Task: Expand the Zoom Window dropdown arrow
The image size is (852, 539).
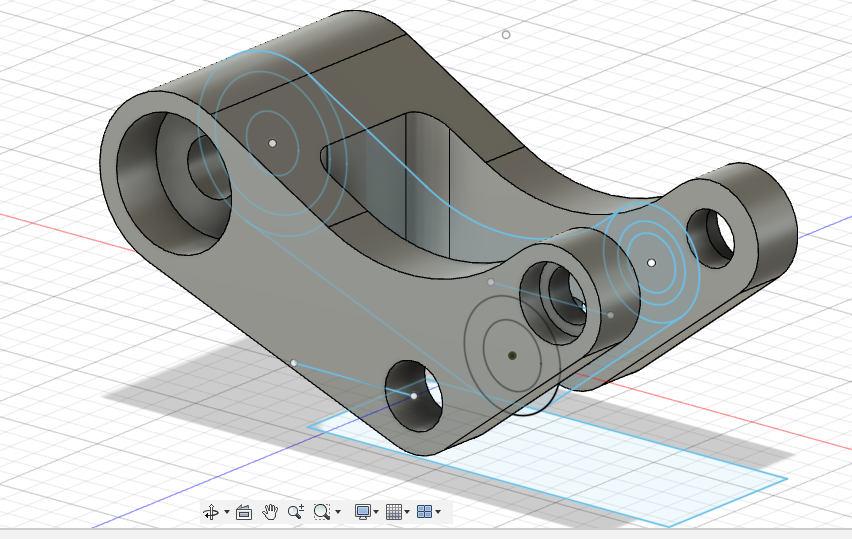Action: click(x=338, y=513)
